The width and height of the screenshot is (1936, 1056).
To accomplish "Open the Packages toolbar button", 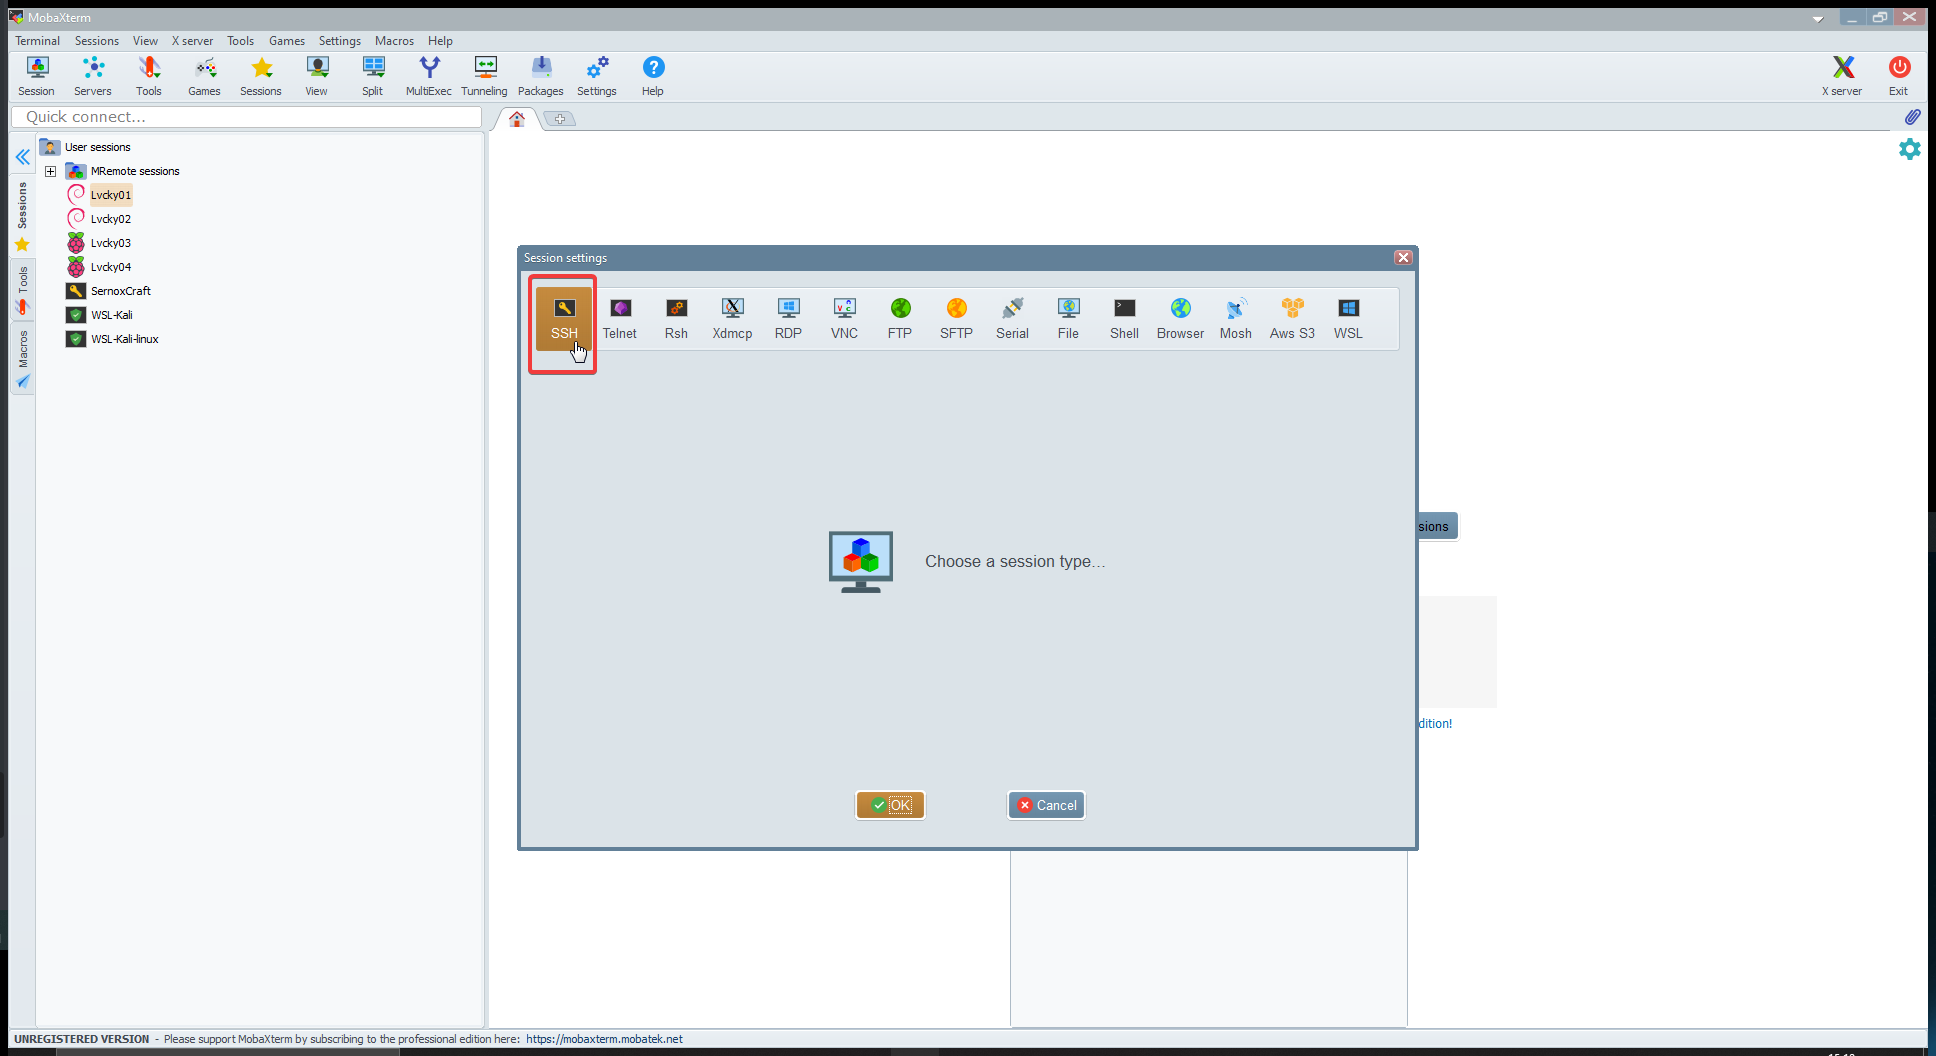I will pyautogui.click(x=541, y=76).
